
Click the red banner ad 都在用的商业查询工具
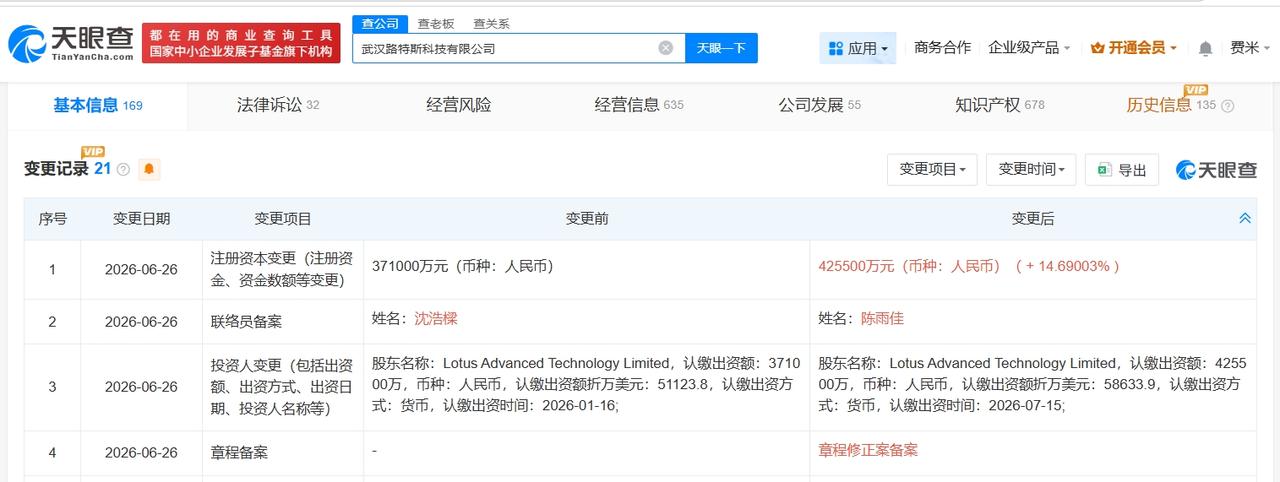pyautogui.click(x=241, y=43)
